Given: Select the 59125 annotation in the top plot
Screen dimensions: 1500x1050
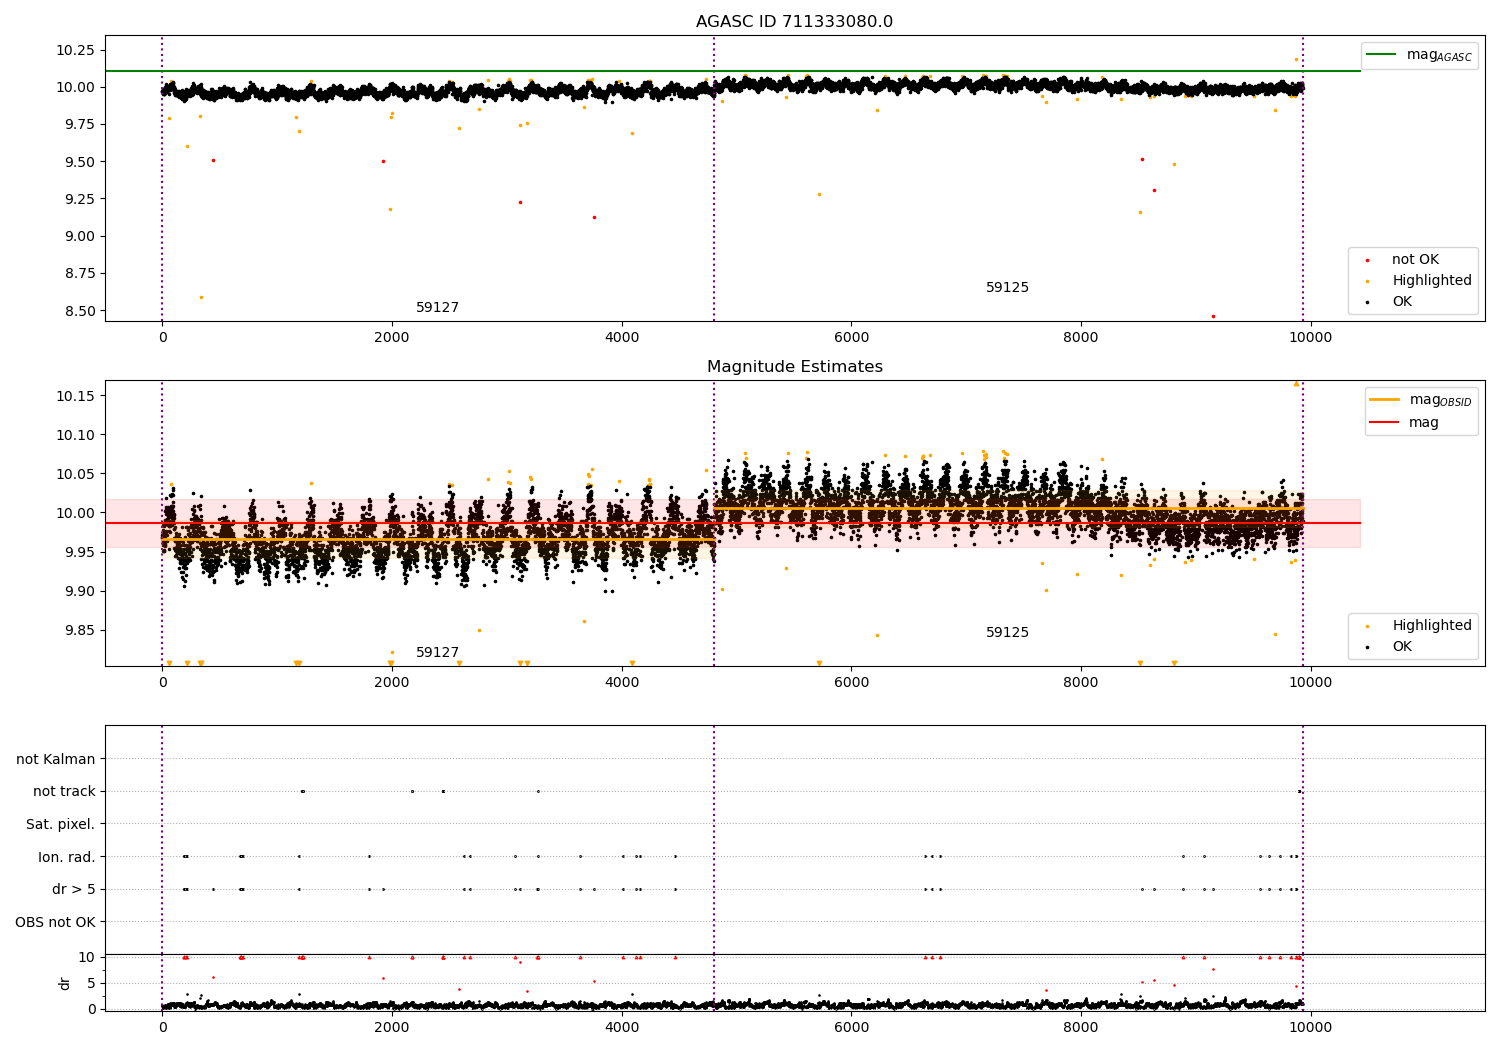Looking at the screenshot, I should (x=1007, y=288).
